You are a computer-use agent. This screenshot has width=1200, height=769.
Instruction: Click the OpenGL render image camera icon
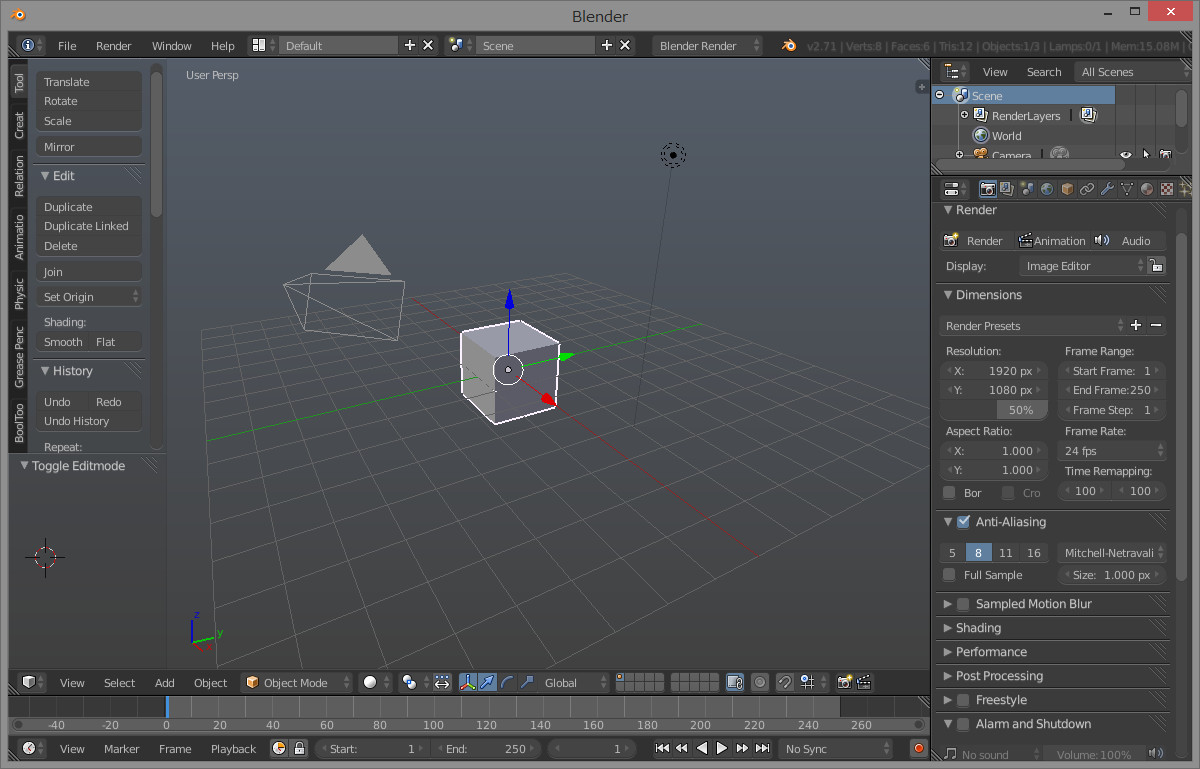point(845,682)
